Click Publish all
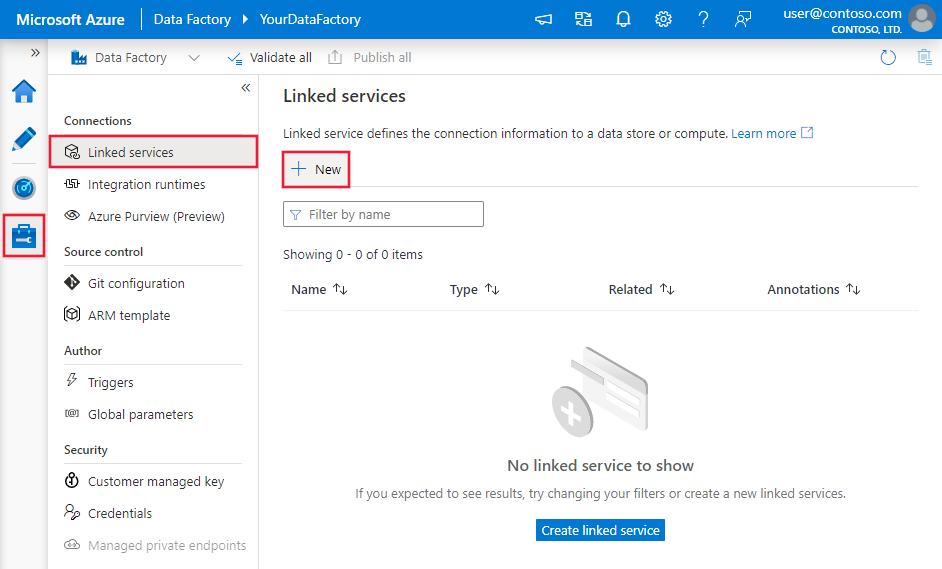 pos(369,58)
